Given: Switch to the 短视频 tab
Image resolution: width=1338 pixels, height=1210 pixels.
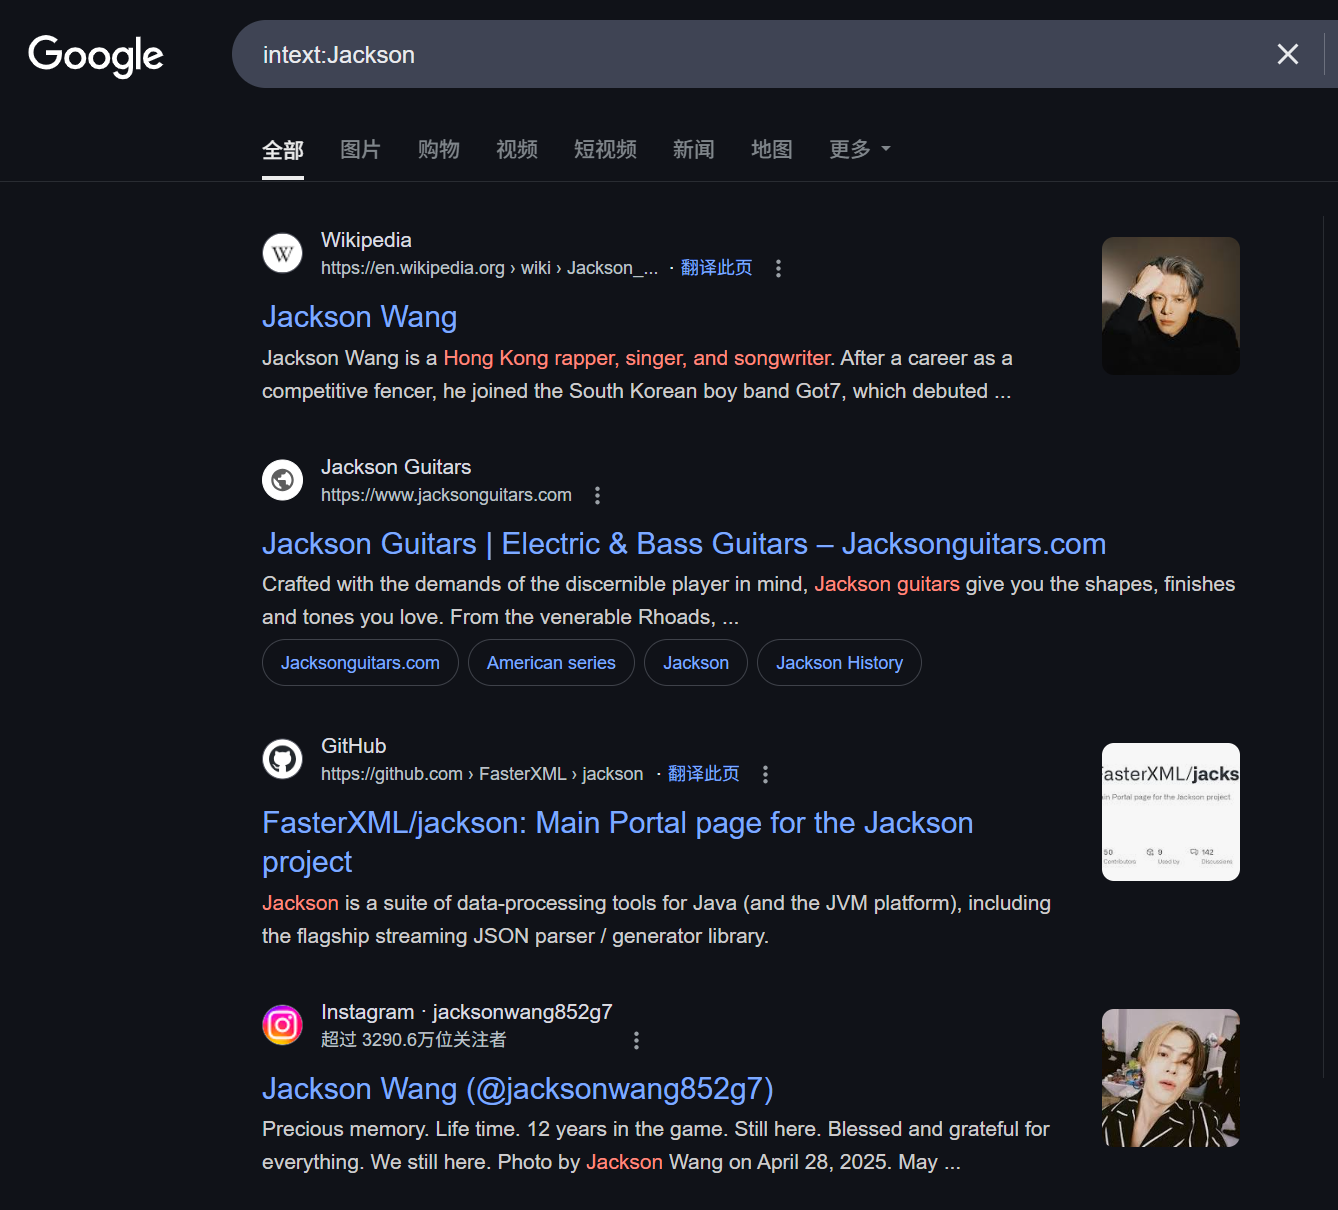Looking at the screenshot, I should click(606, 150).
